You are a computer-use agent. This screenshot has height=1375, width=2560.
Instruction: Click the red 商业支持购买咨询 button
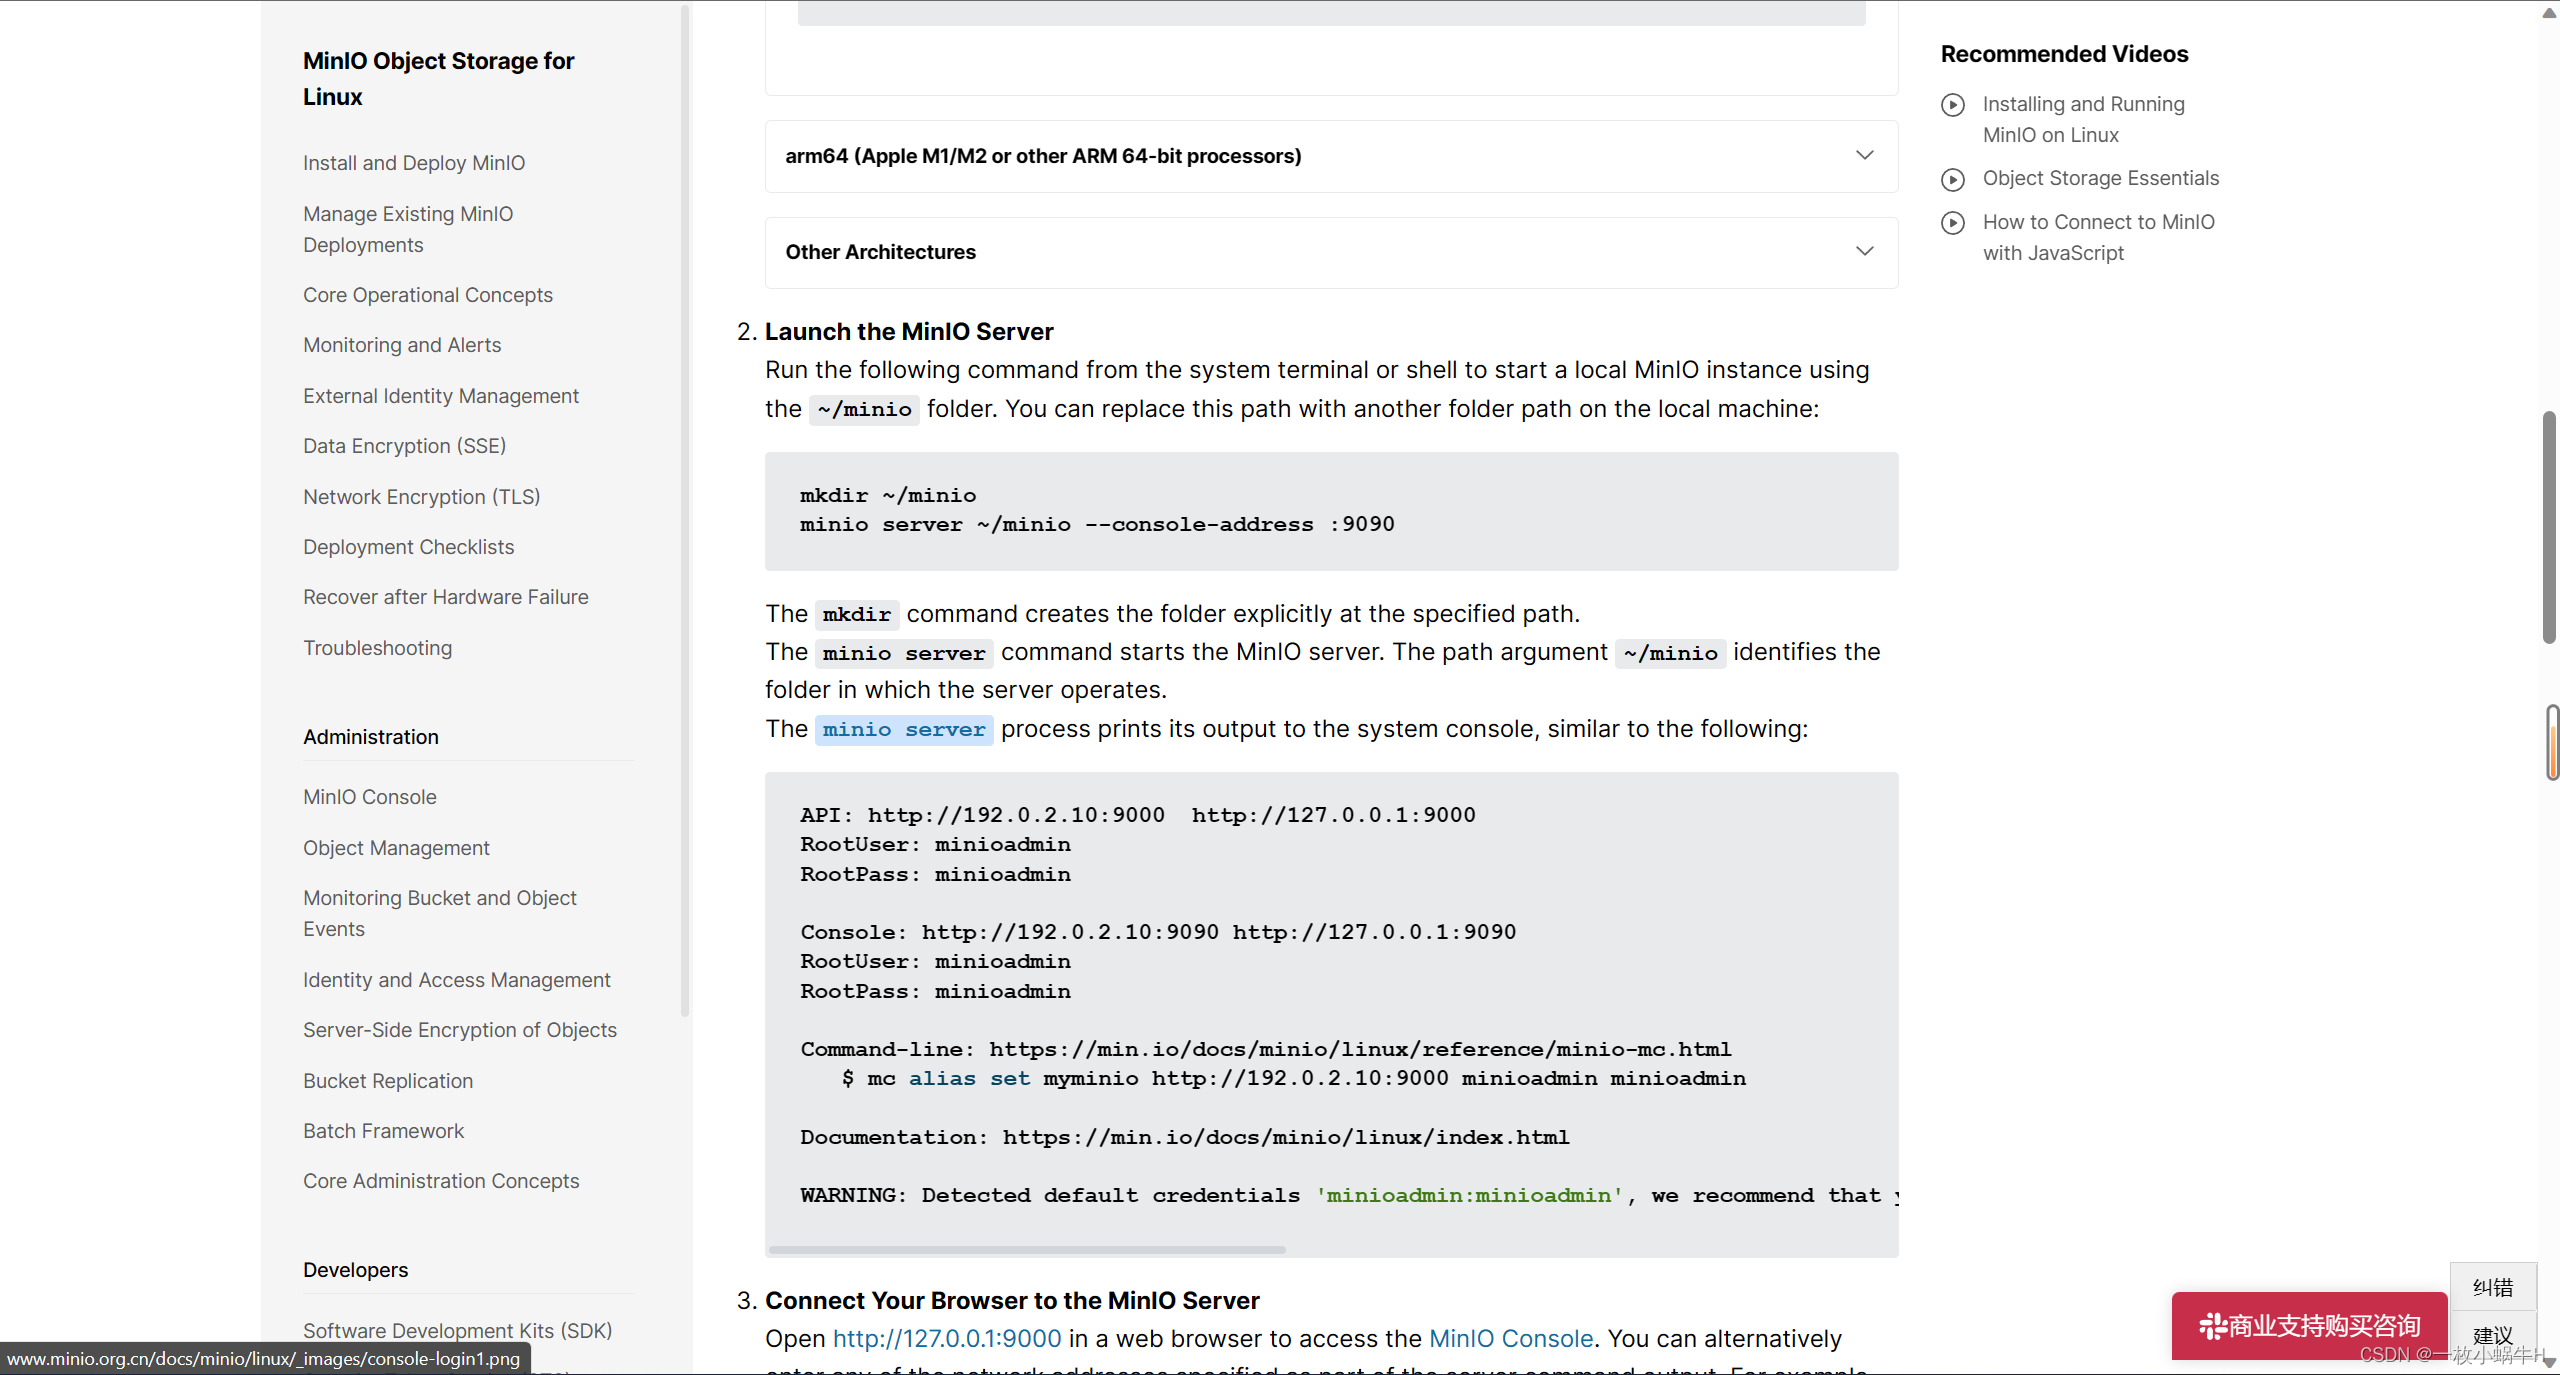click(2309, 1326)
